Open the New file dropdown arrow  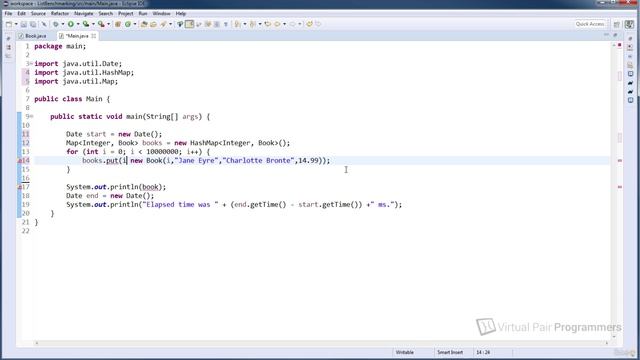[16, 24]
